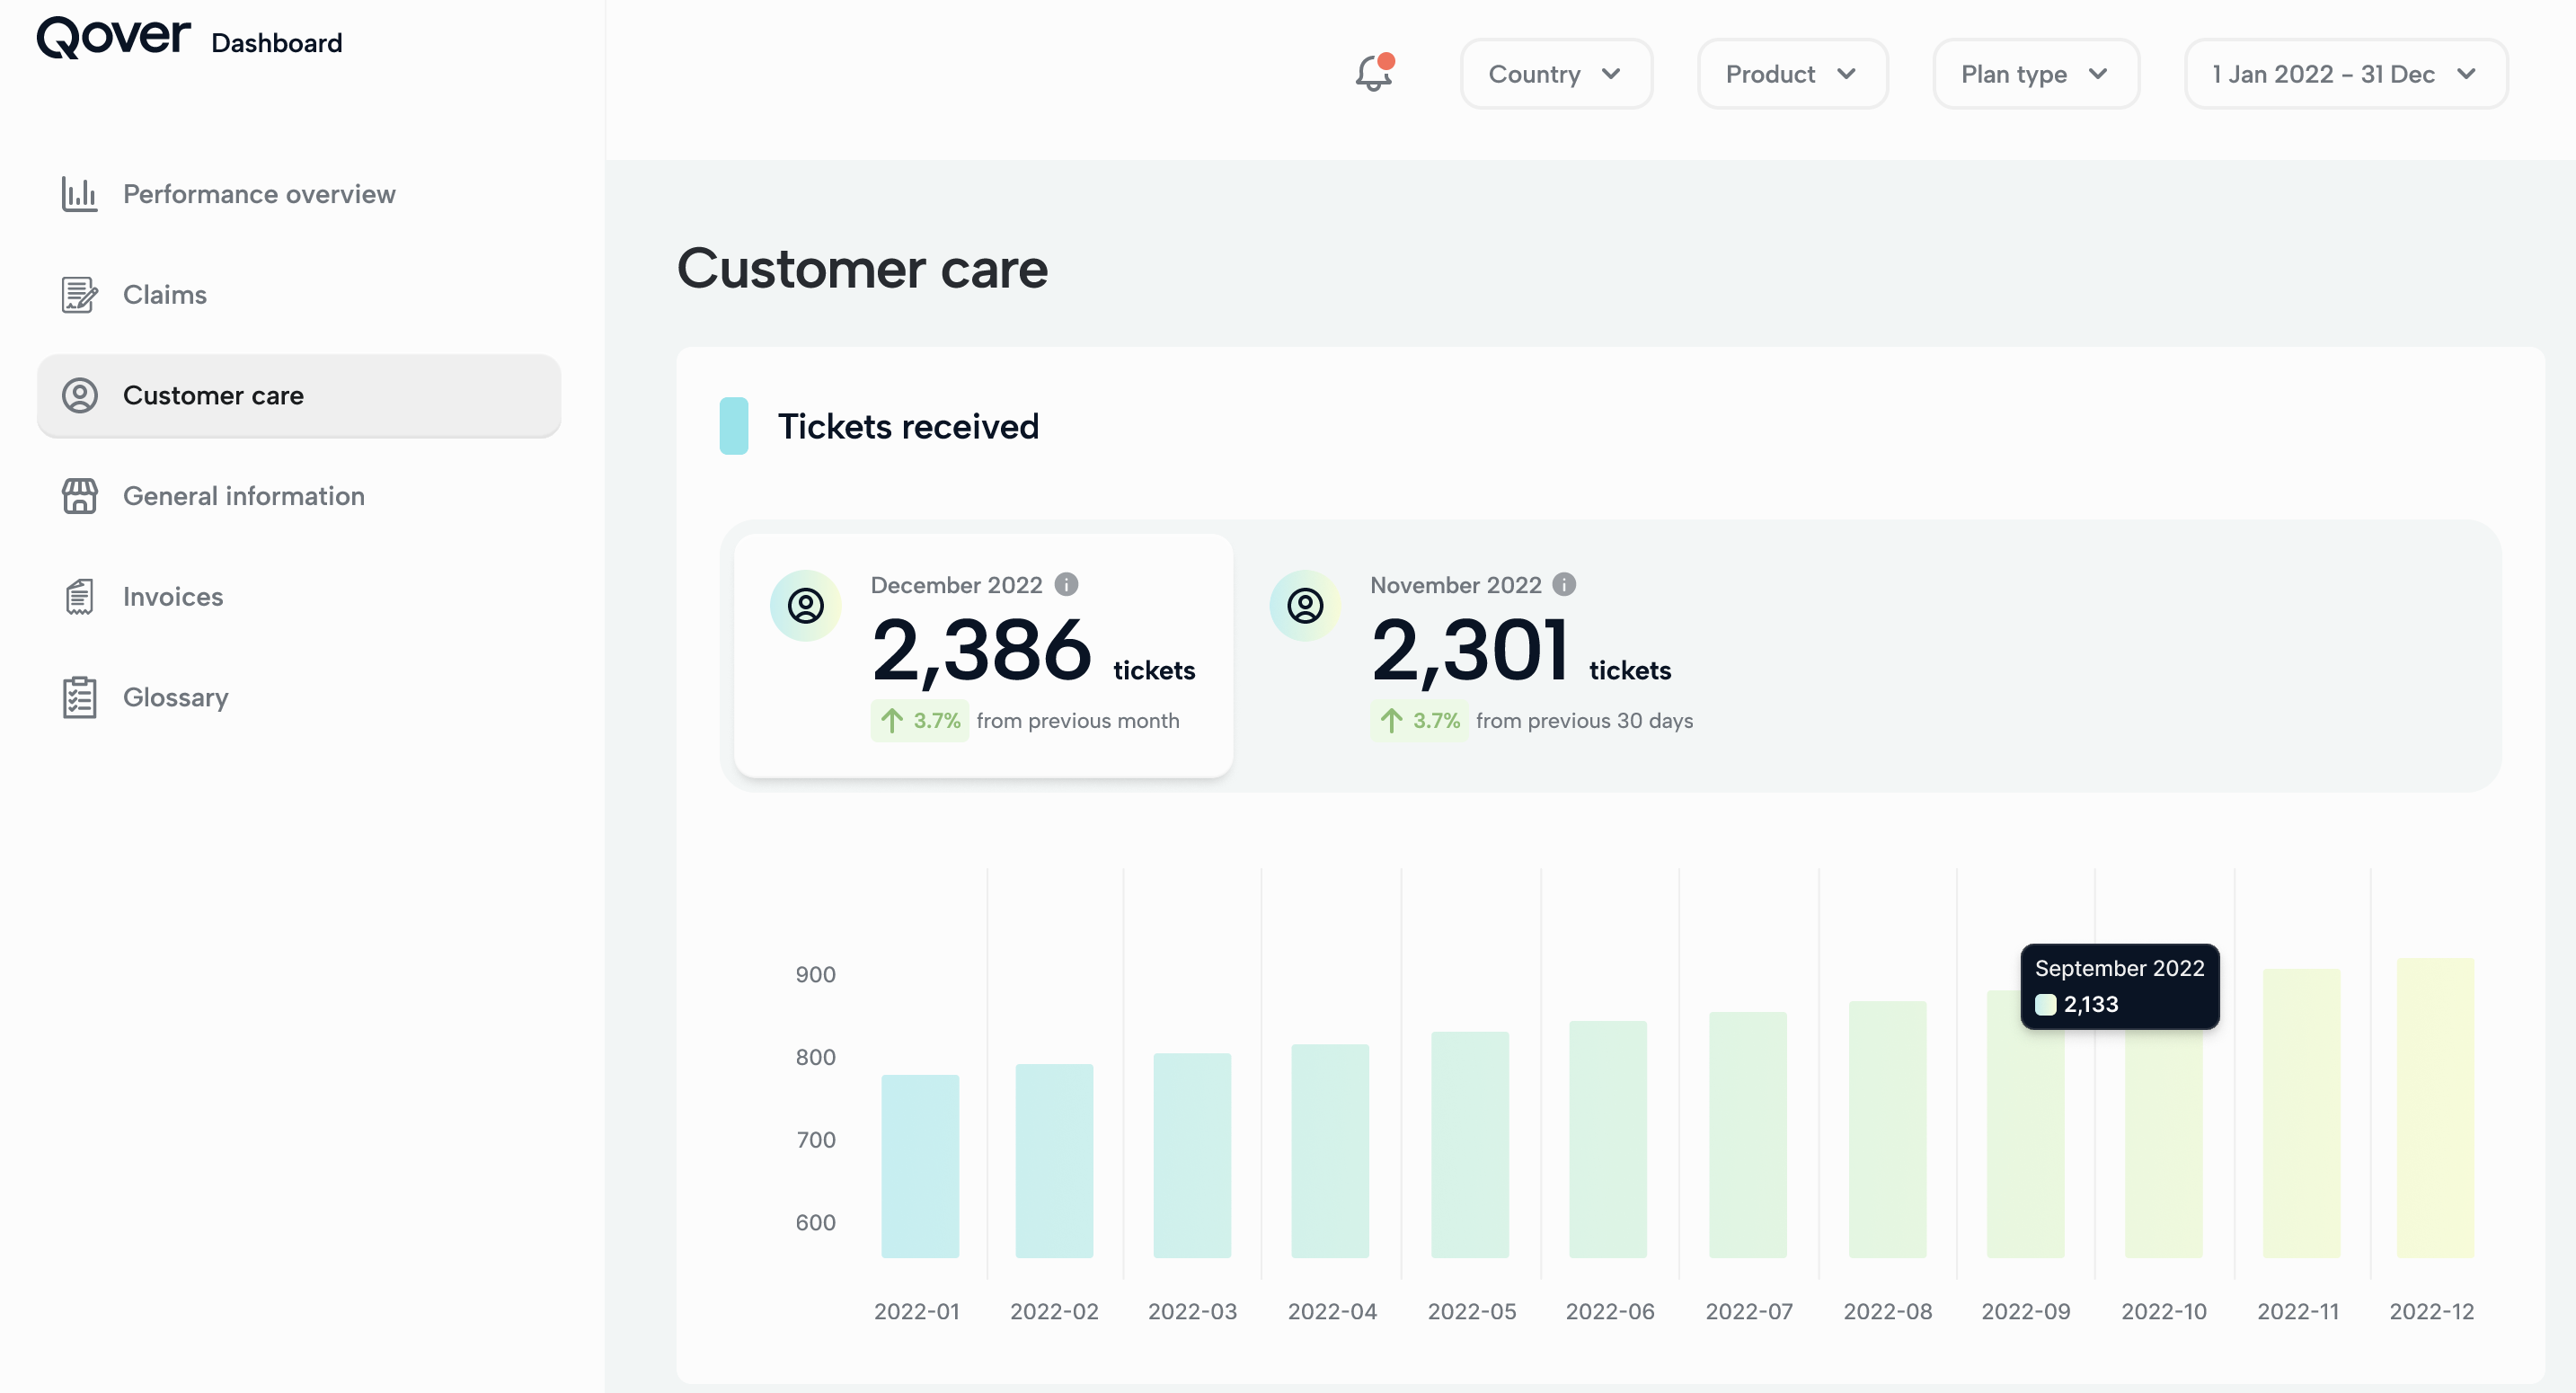Click info icon beside December 2022
Viewport: 2576px width, 1393px height.
tap(1067, 584)
